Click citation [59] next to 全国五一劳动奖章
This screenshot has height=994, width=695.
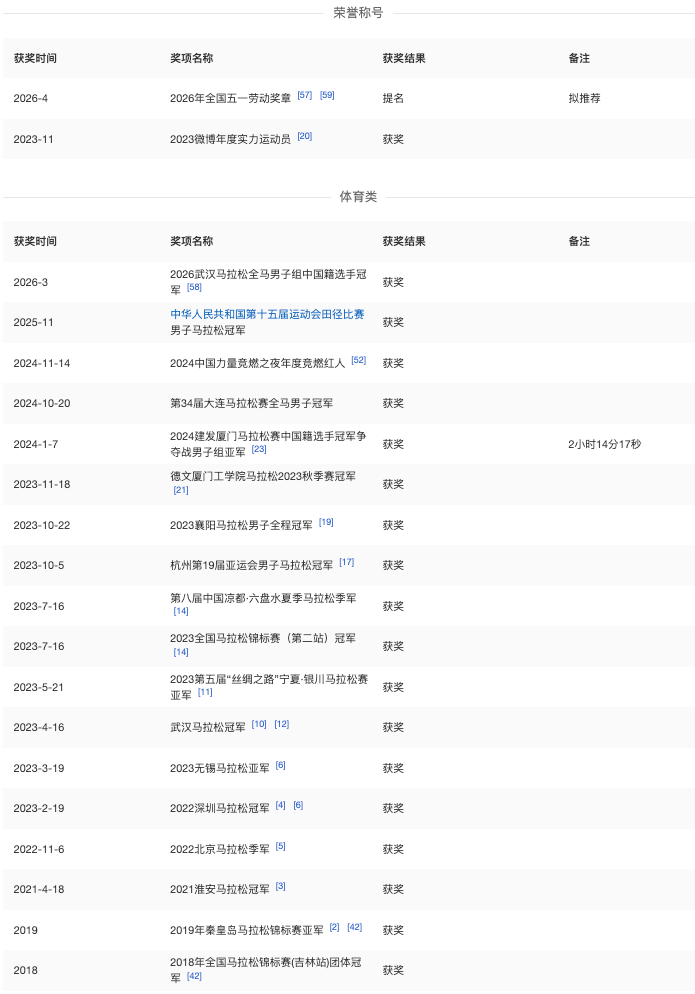[327, 96]
